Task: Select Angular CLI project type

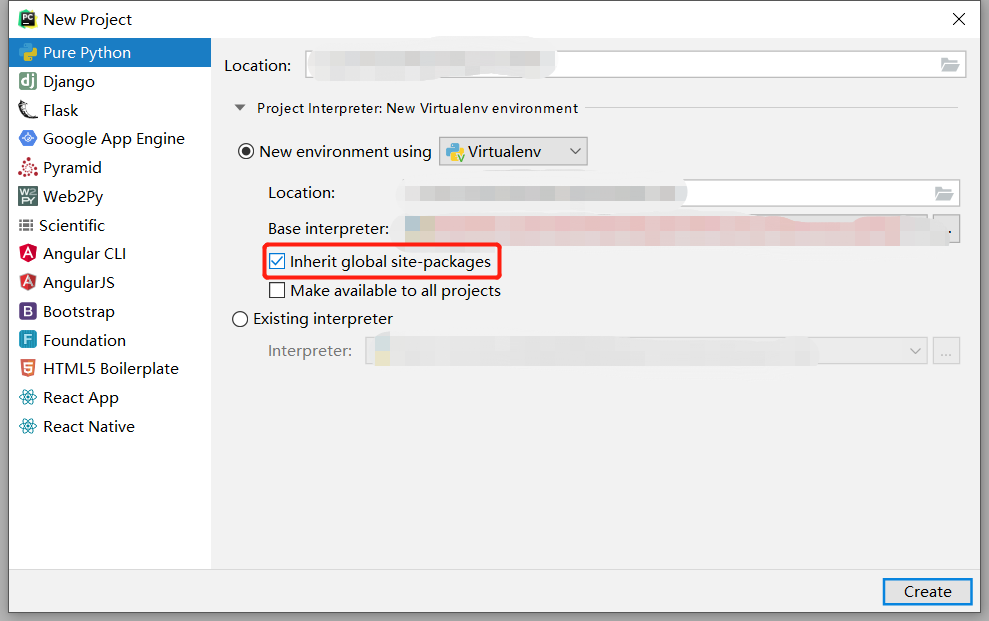Action: [110, 253]
